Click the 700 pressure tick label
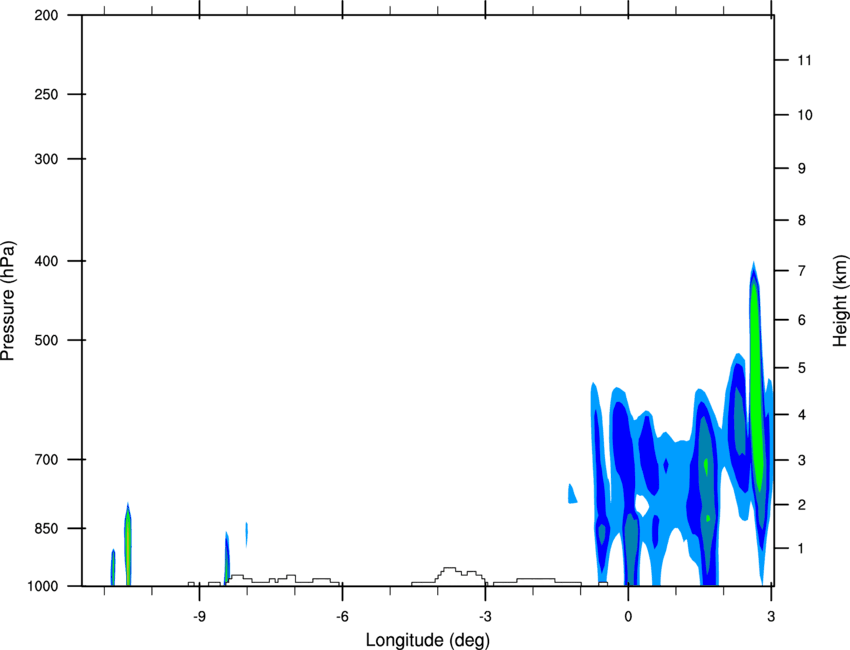This screenshot has width=850, height=650. (x=47, y=459)
